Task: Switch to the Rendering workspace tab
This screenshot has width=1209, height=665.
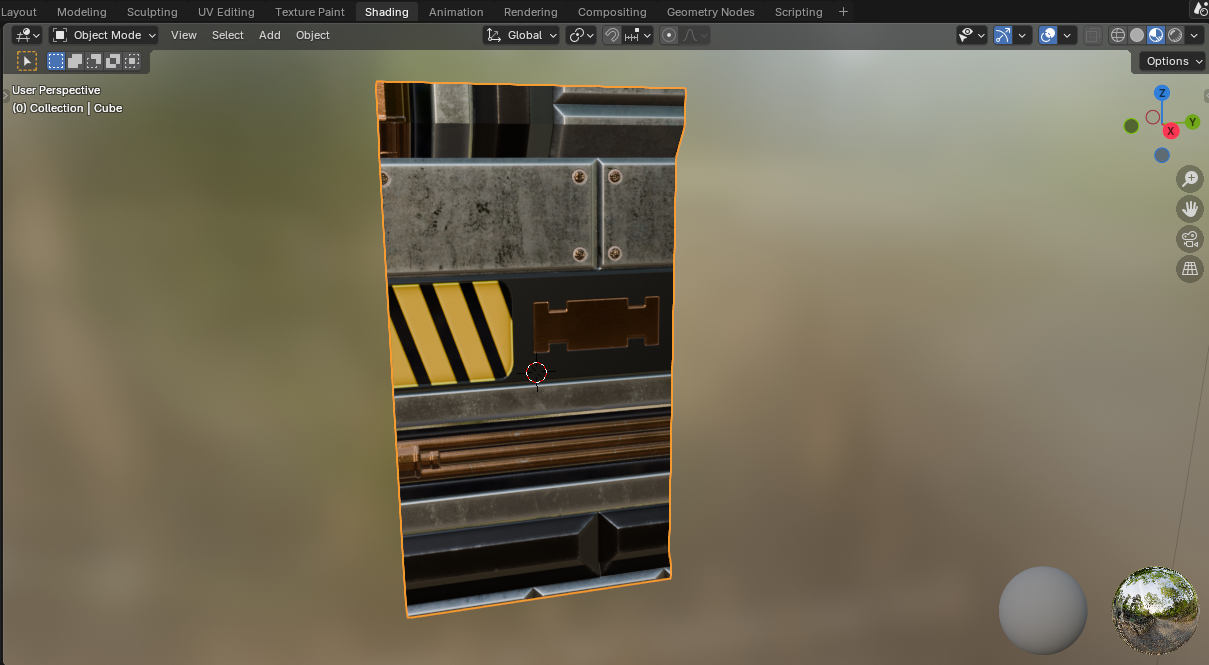Action: pos(531,12)
